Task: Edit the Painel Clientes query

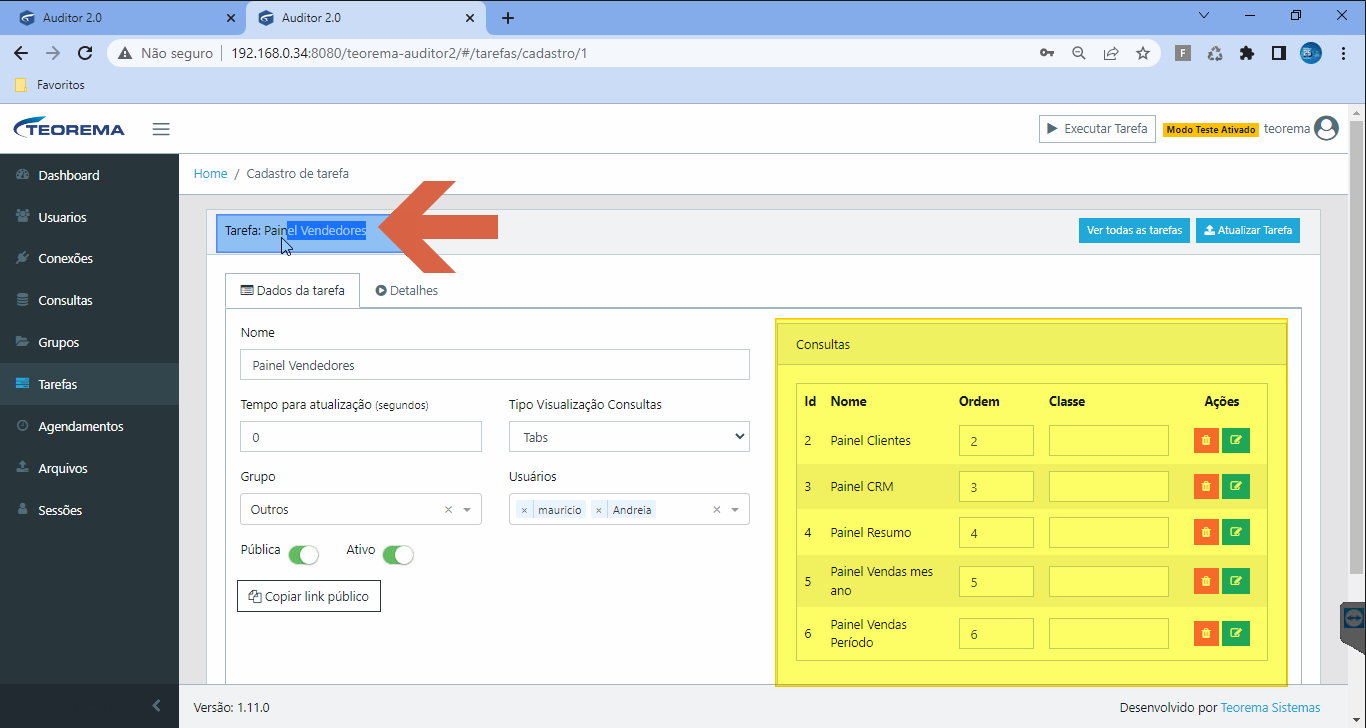Action: (1236, 440)
